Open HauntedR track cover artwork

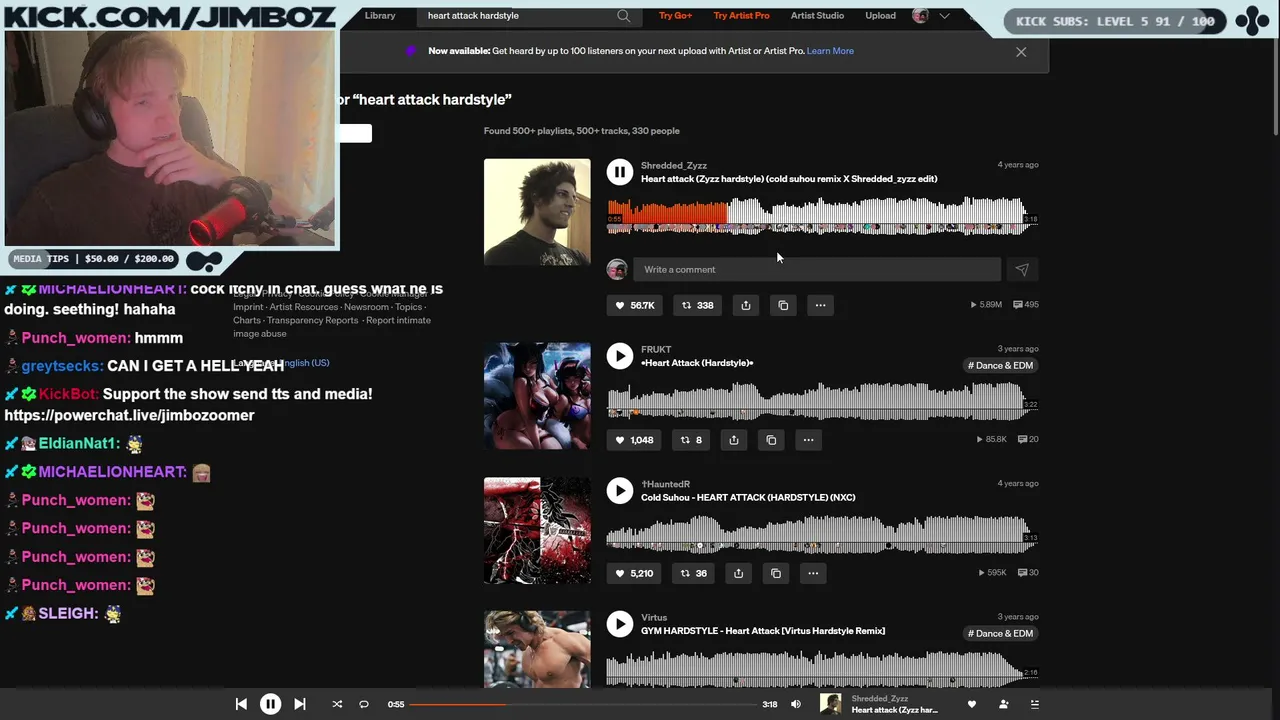tap(537, 530)
